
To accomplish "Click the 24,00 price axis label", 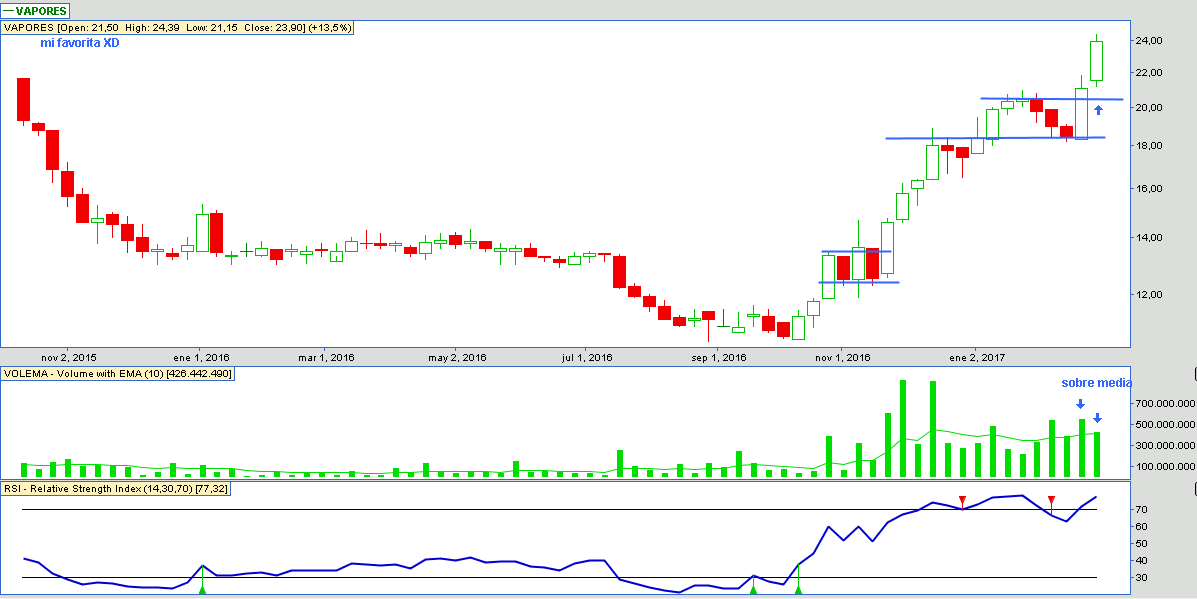I will (1148, 40).
